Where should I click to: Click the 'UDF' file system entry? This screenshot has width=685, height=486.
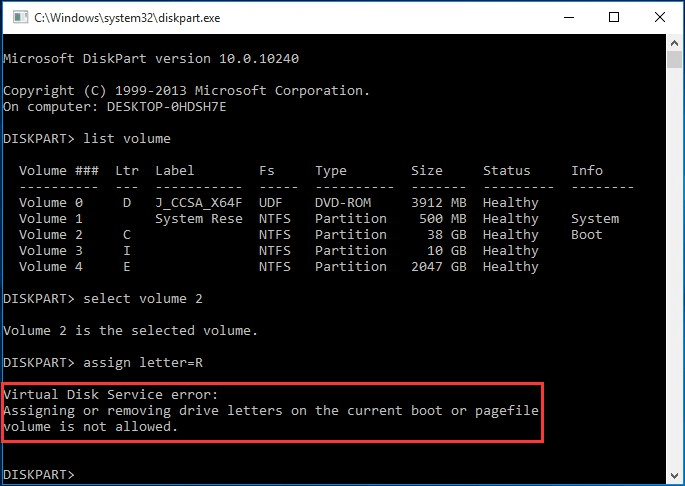click(x=270, y=203)
